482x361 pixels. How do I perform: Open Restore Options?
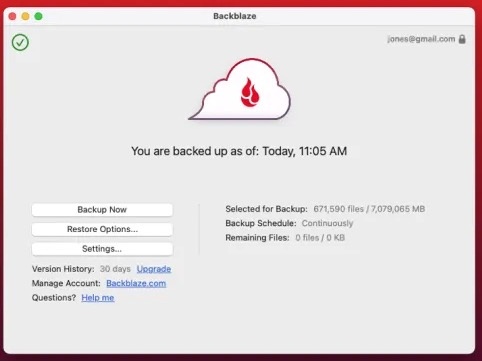point(102,229)
